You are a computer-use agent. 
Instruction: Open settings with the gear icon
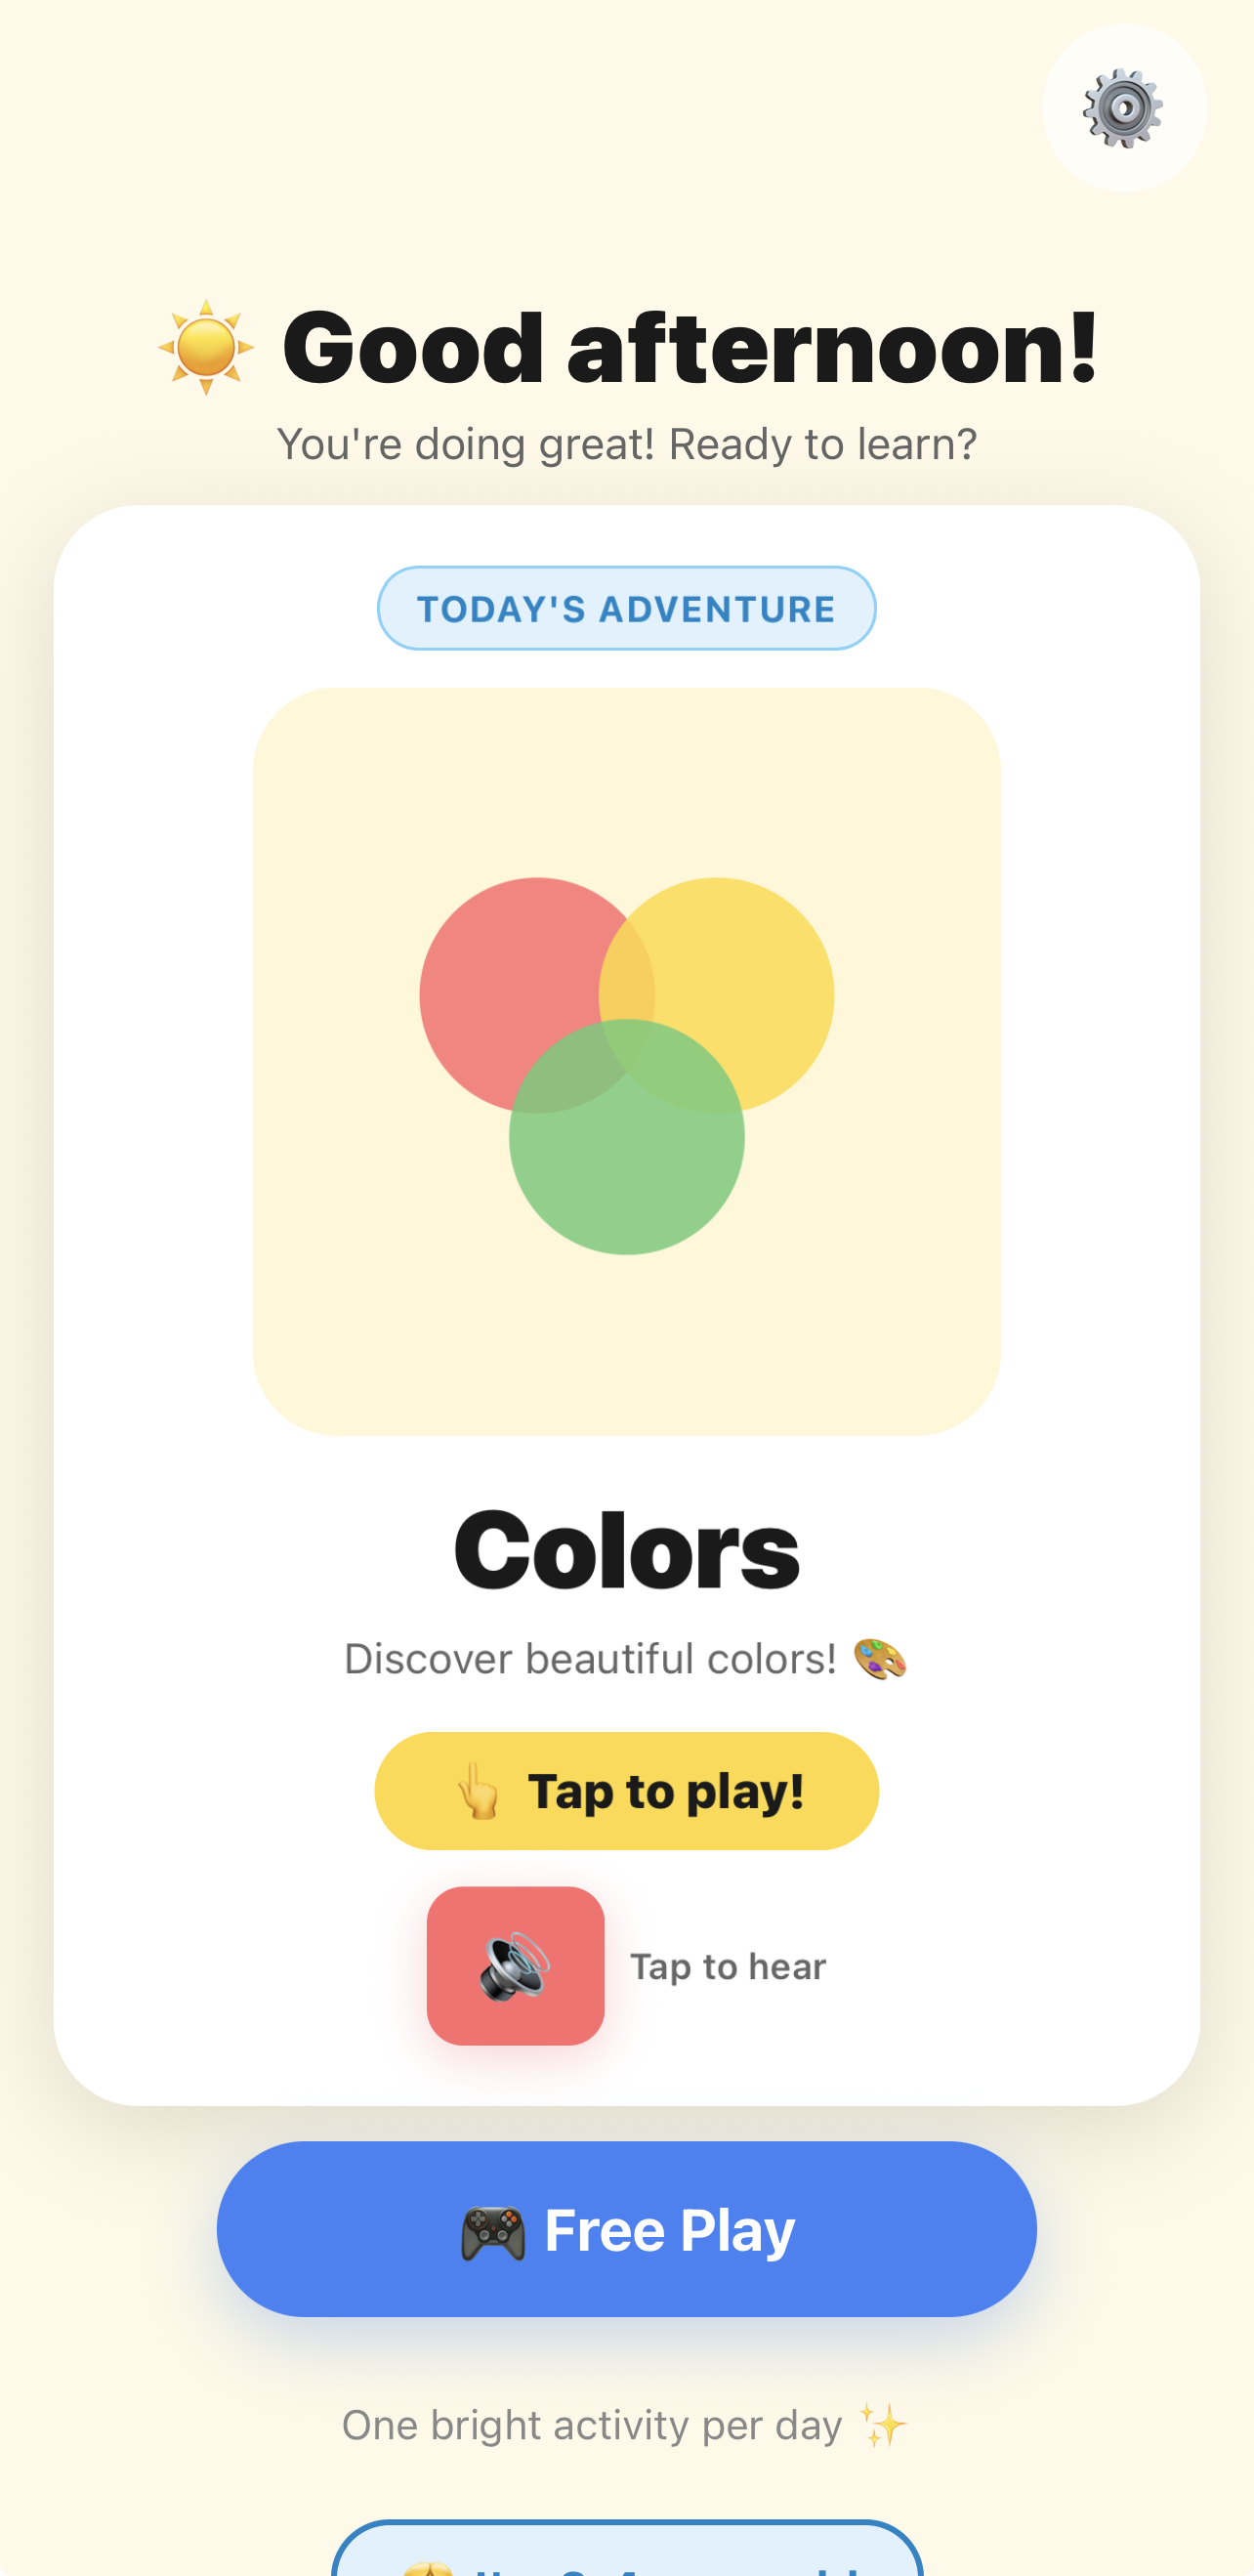tap(1123, 108)
